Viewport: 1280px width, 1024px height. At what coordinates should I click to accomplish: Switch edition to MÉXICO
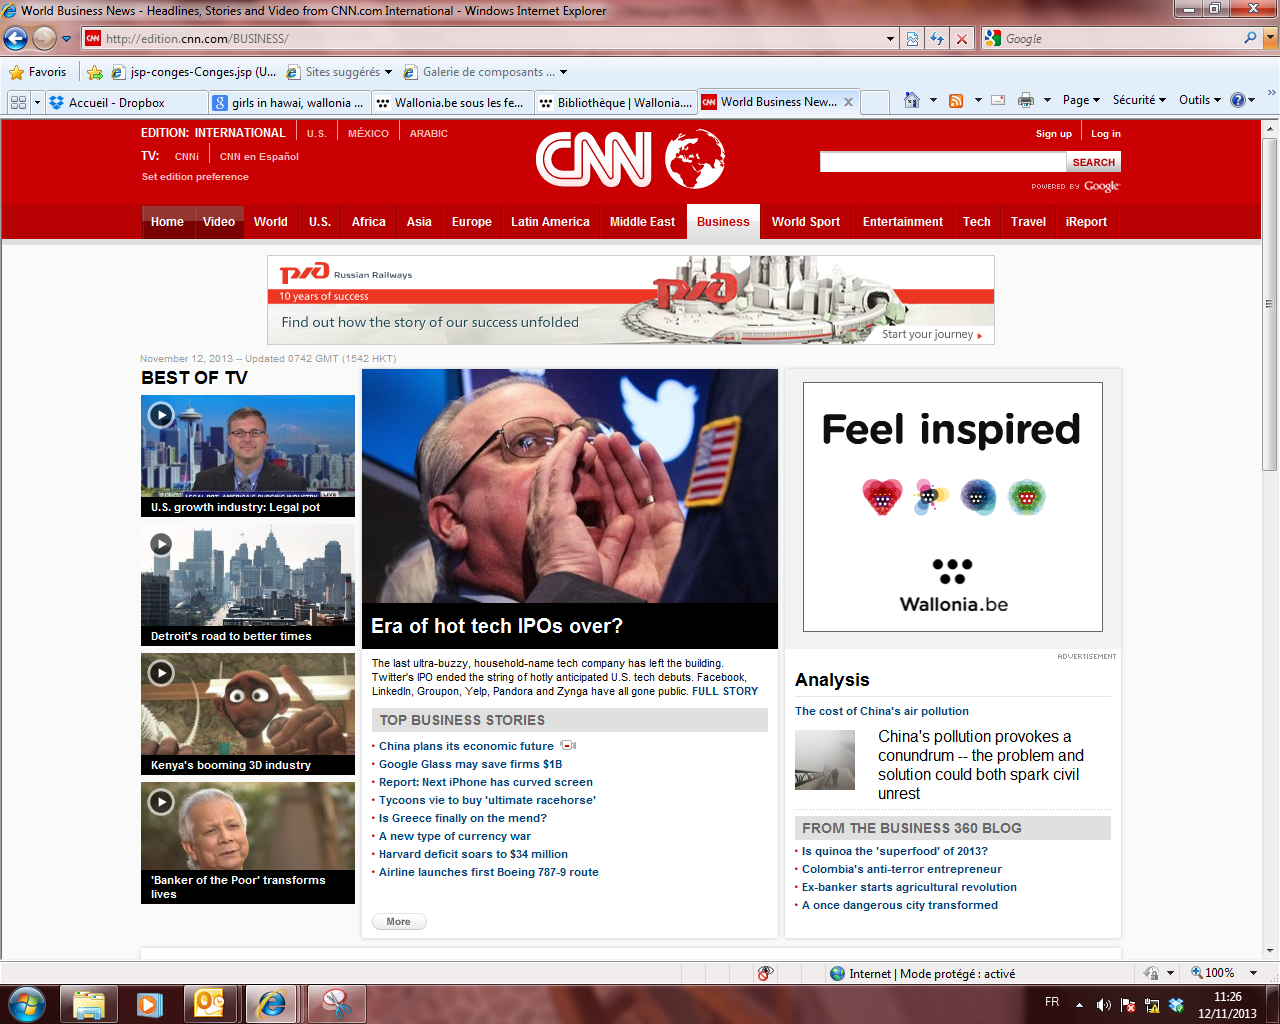pyautogui.click(x=368, y=133)
